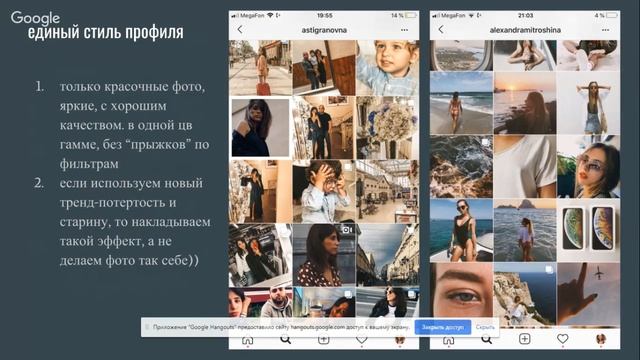Tap the profile avatar in right phone nav
The height and width of the screenshot is (360, 640).
[601, 339]
